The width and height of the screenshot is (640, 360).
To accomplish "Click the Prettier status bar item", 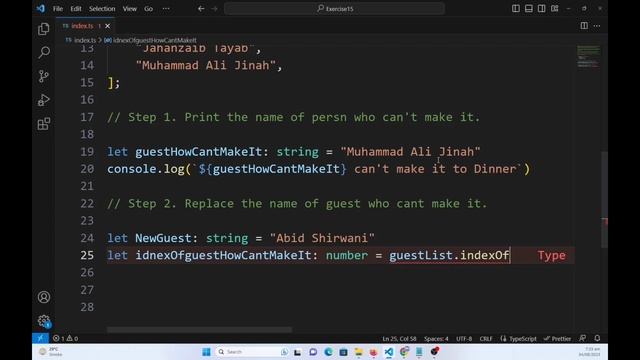I will [x=557, y=339].
